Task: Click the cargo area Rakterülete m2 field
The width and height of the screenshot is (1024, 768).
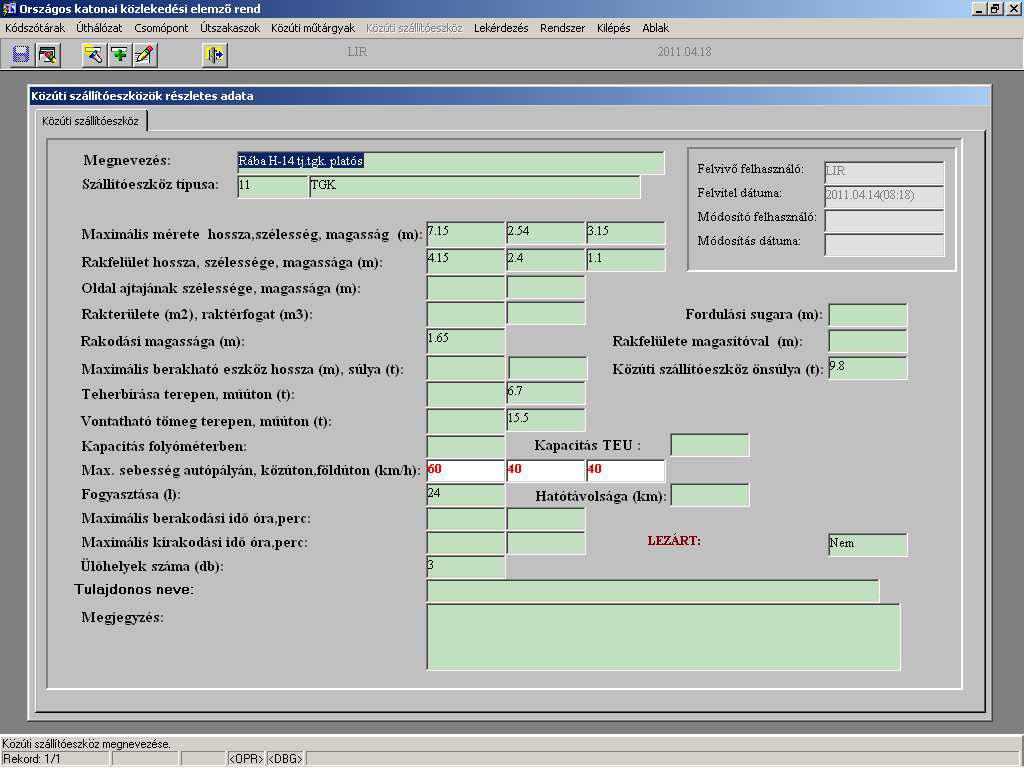Action: pyautogui.click(x=466, y=313)
